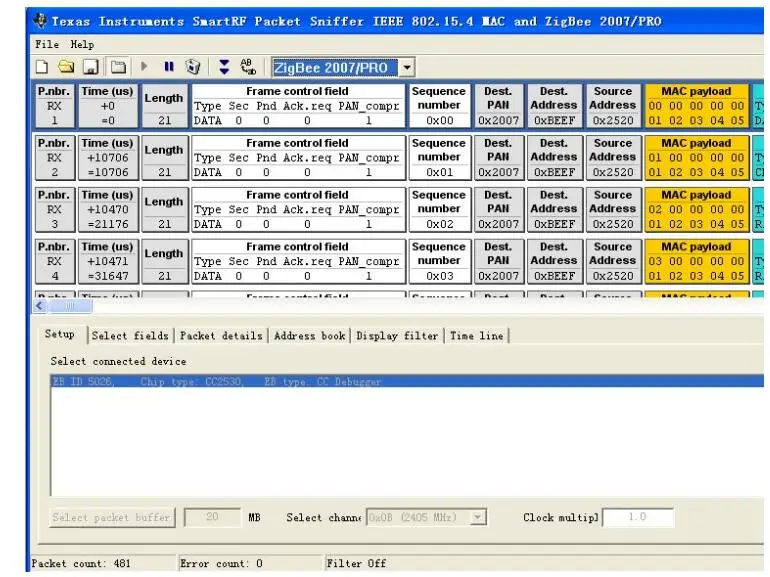770x577 pixels.
Task: Click sequence number cell 0x01
Action: coord(439,158)
